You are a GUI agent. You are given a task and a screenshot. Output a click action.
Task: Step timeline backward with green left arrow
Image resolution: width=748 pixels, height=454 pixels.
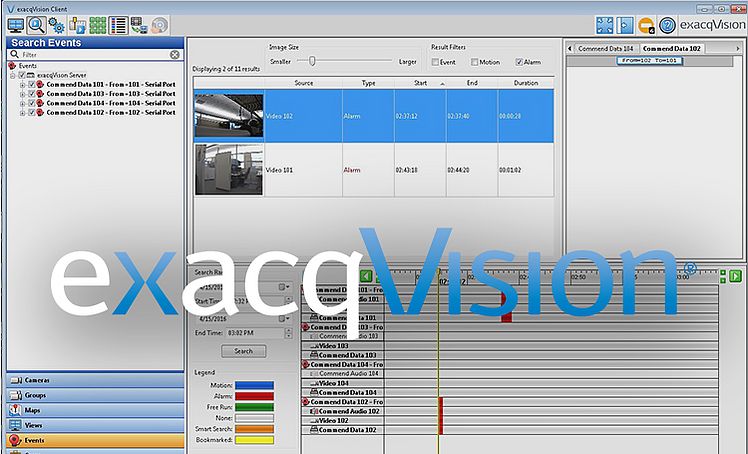pos(366,276)
